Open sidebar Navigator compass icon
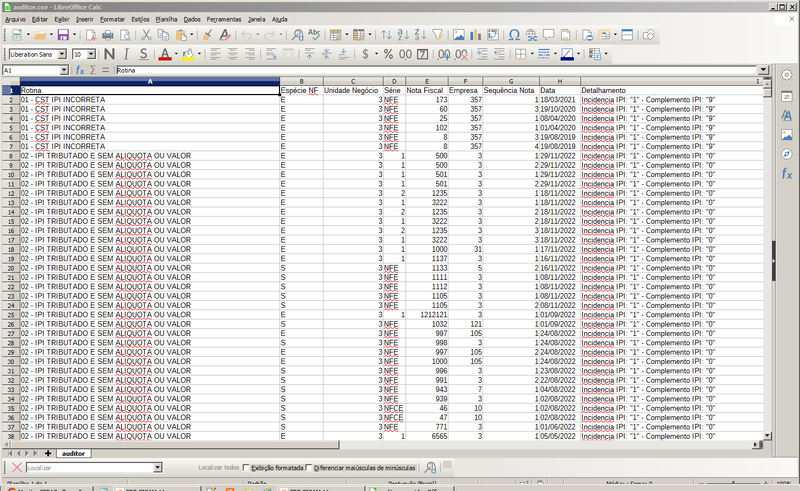Screen dimensions: 800x491 (787, 154)
